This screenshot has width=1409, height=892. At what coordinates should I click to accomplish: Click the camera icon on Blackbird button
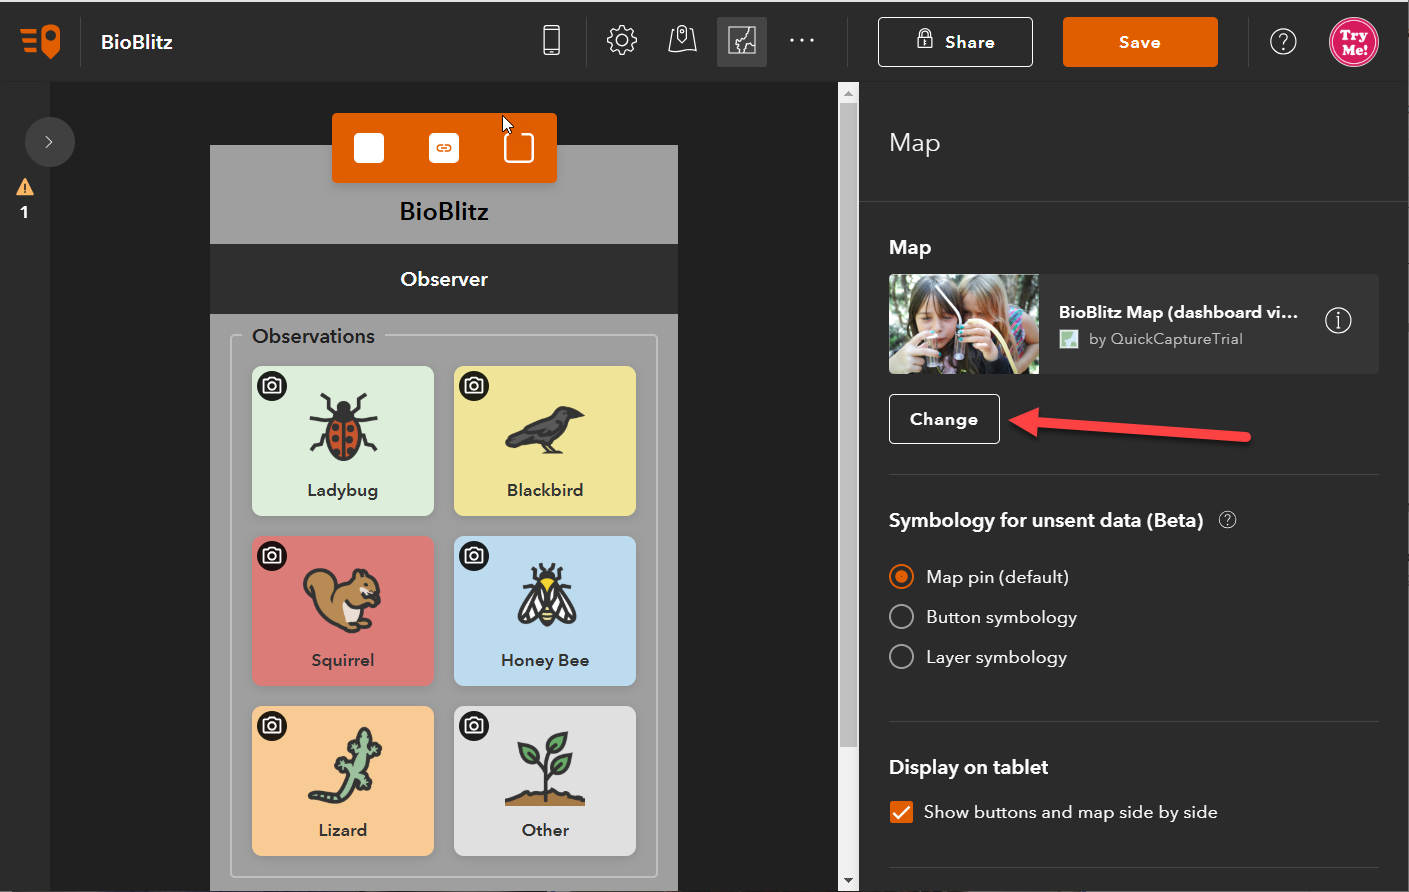[474, 386]
